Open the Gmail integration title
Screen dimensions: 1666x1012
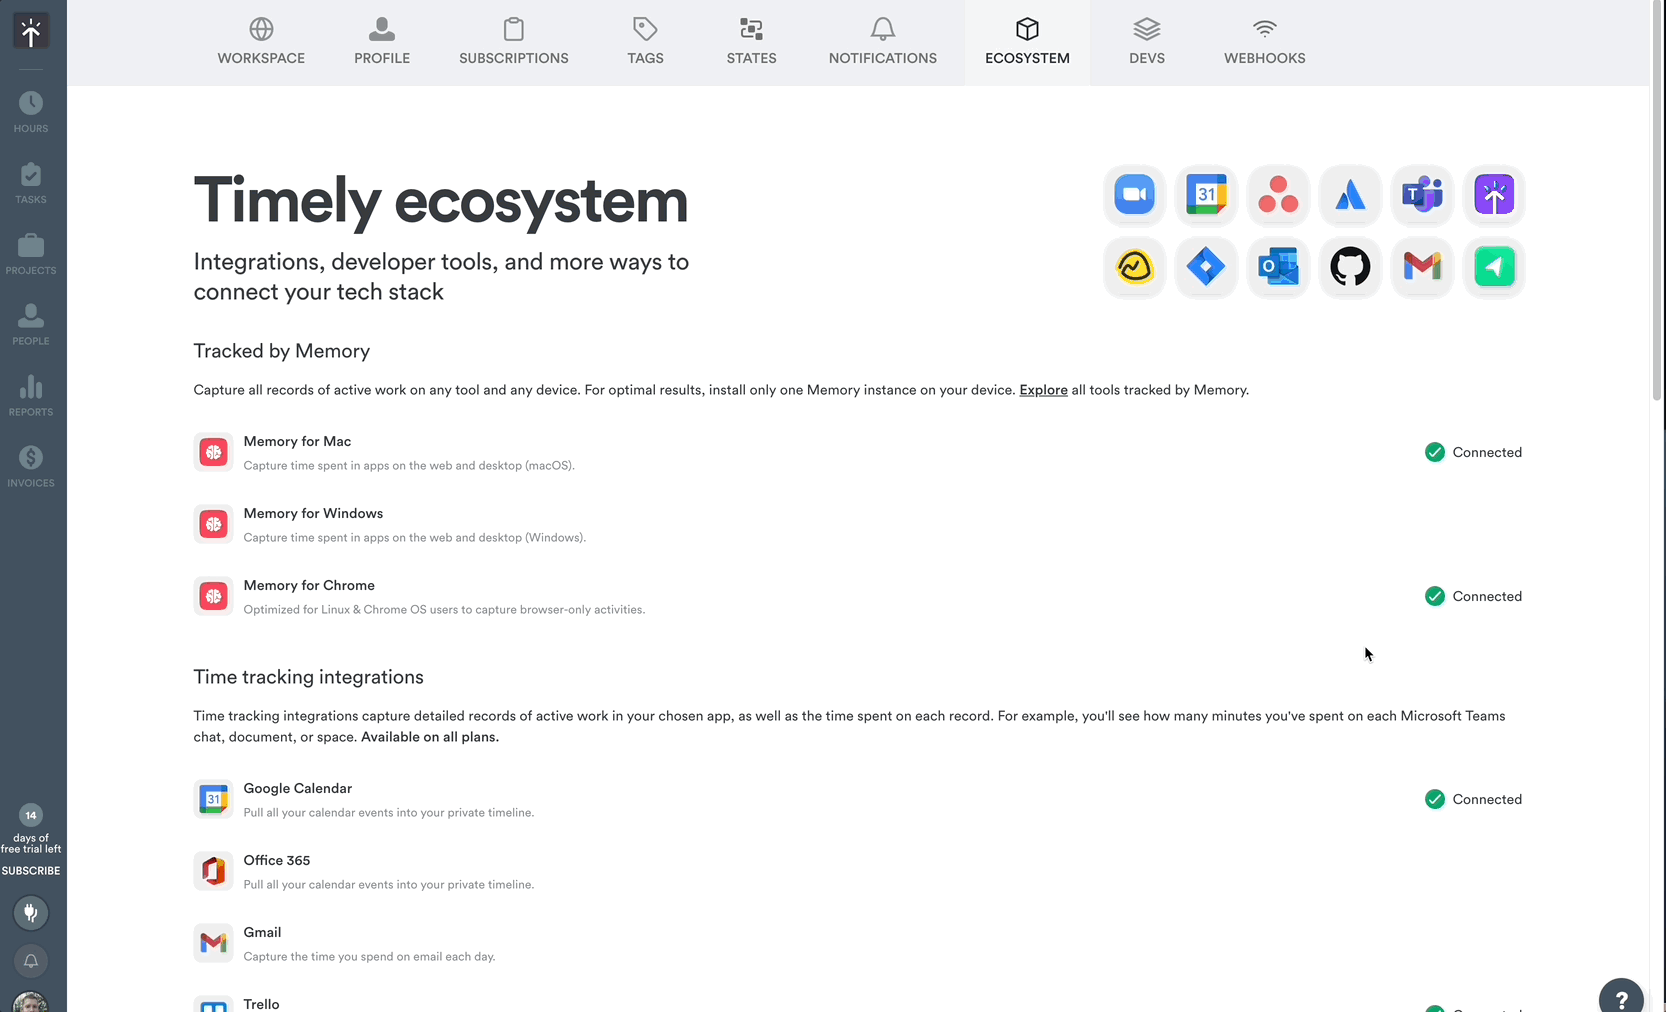(x=262, y=932)
